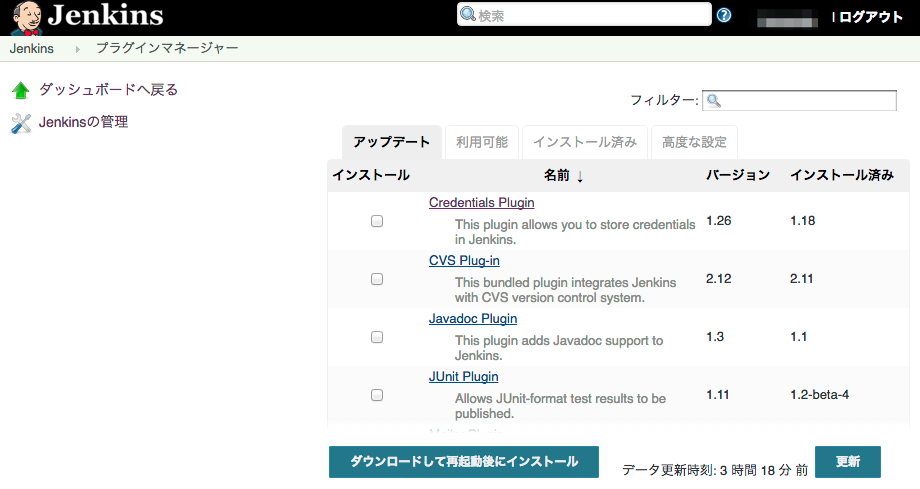
Task: Check the Credentials Plugin install checkbox
Action: 377,221
